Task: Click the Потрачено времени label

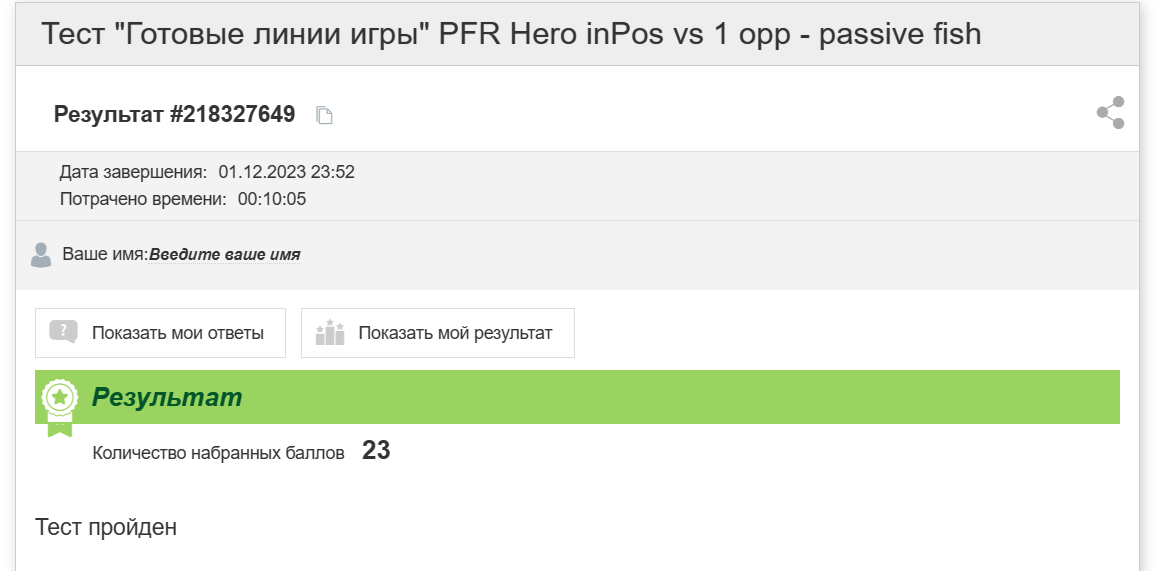Action: [x=143, y=199]
